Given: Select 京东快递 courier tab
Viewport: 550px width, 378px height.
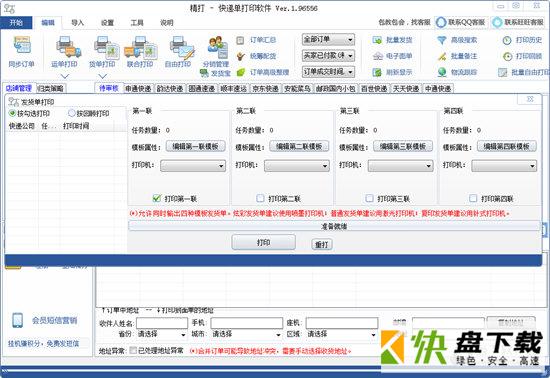Looking at the screenshot, I should [x=265, y=89].
